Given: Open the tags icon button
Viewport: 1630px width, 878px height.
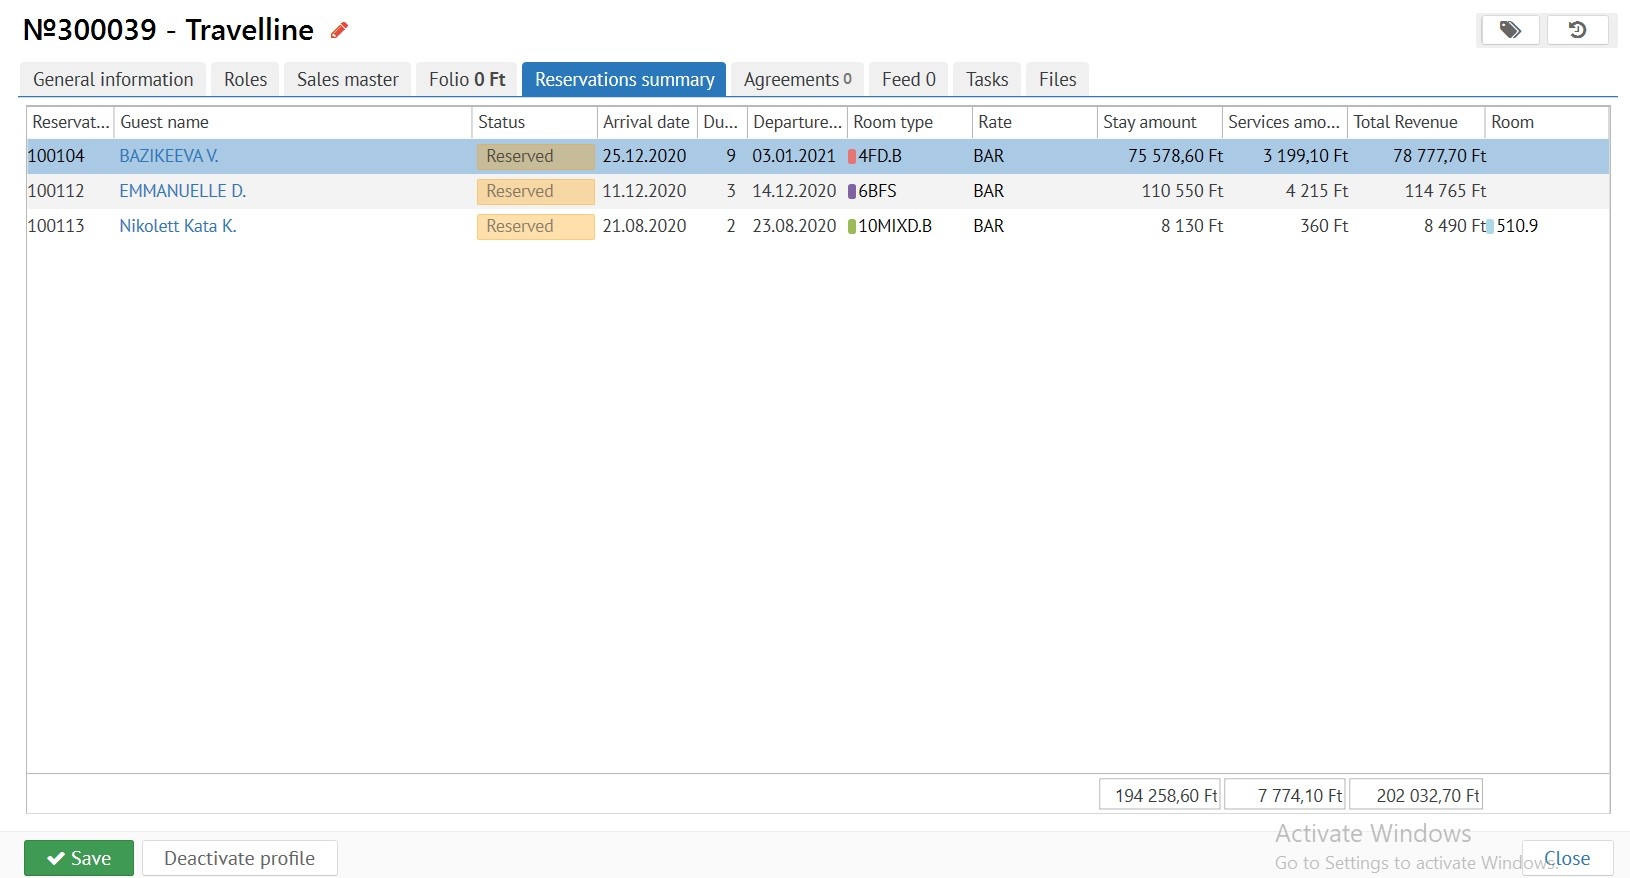Looking at the screenshot, I should click(x=1510, y=30).
